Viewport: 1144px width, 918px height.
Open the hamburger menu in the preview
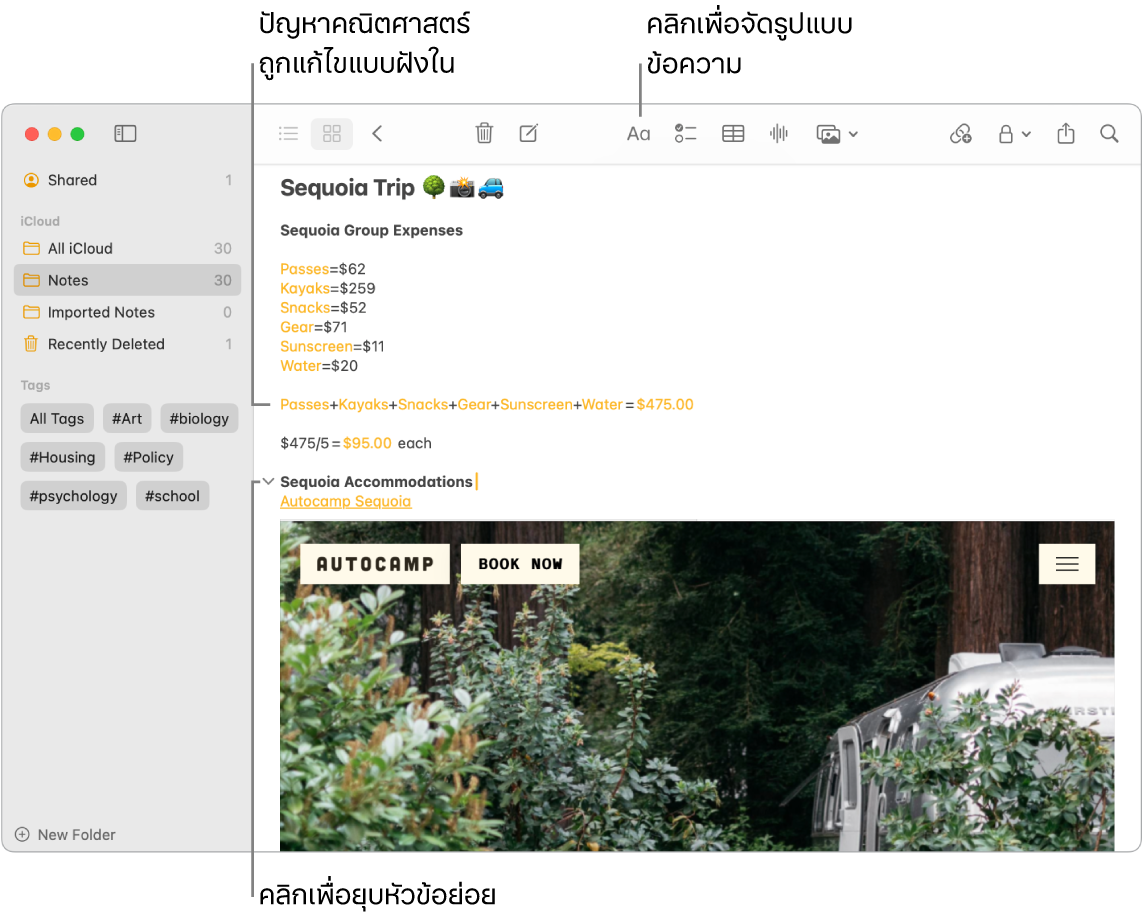click(x=1067, y=564)
